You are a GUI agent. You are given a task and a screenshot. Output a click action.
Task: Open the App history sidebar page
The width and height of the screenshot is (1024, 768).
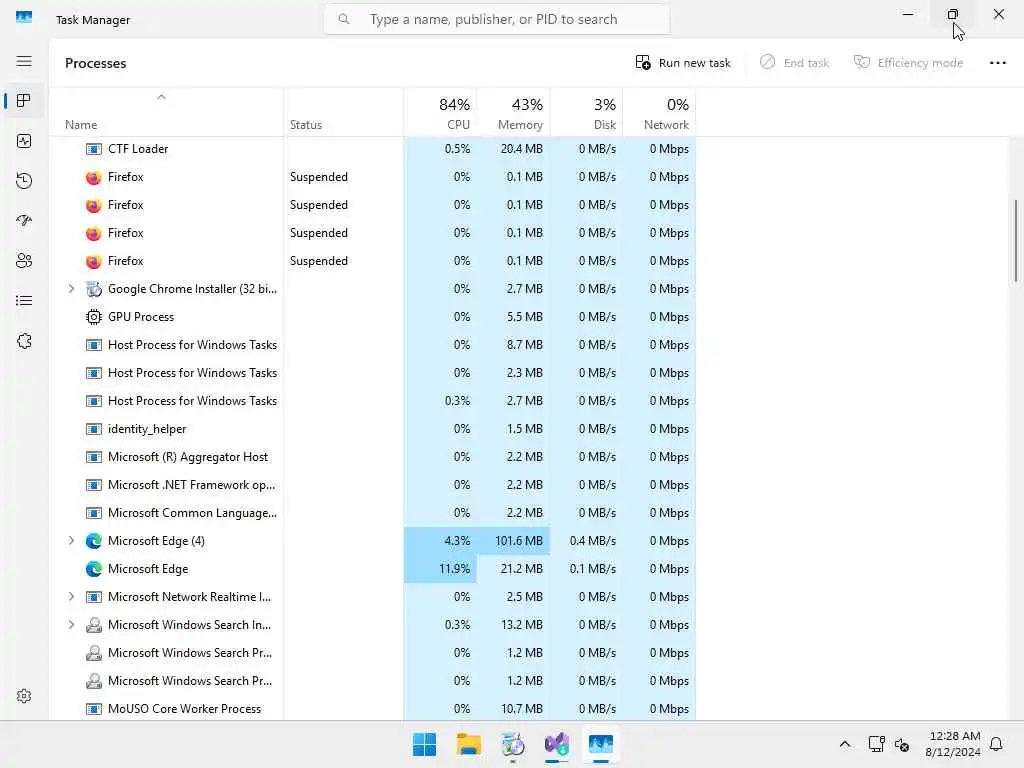24,181
